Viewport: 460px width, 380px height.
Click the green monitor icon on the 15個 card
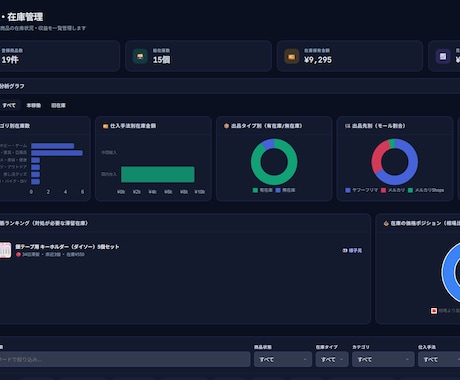(140, 56)
